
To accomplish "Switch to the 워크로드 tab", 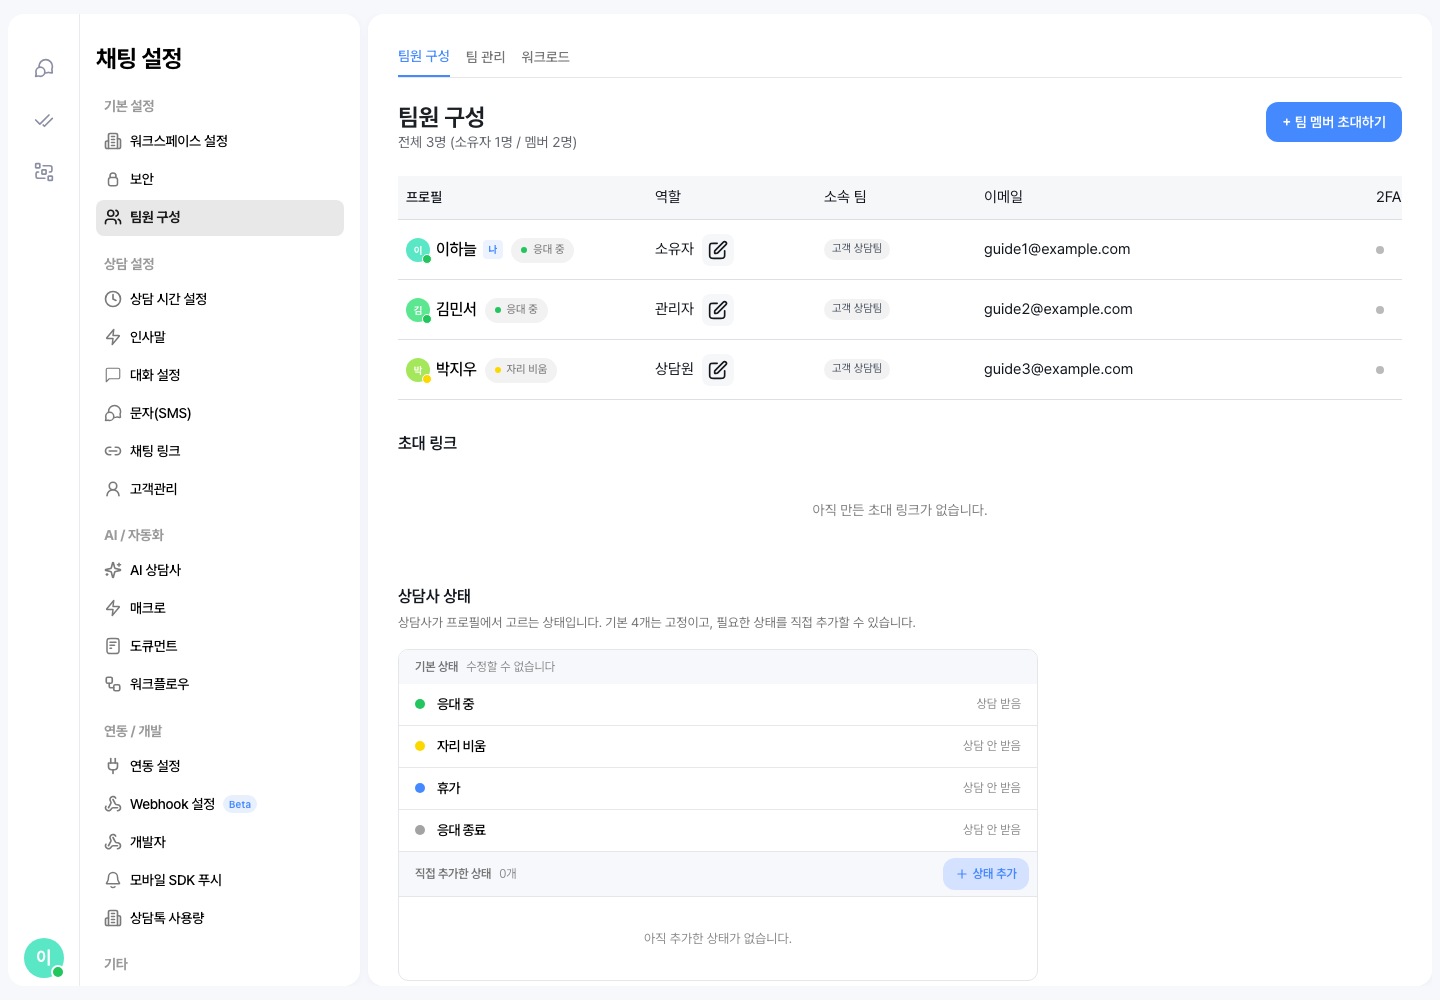I will tap(545, 57).
